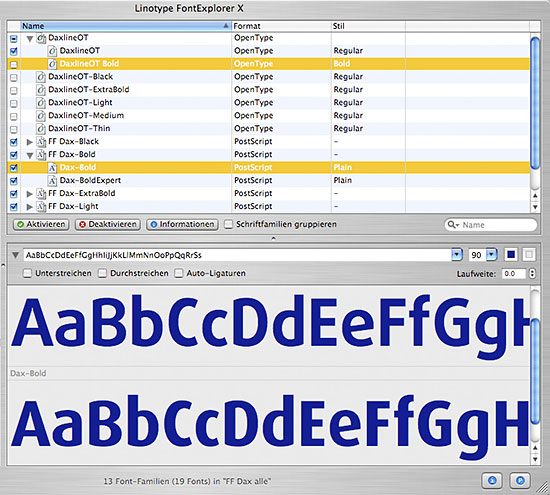Click the FF Dax-Light PostScript icon
The image size is (550, 495).
click(x=41, y=207)
